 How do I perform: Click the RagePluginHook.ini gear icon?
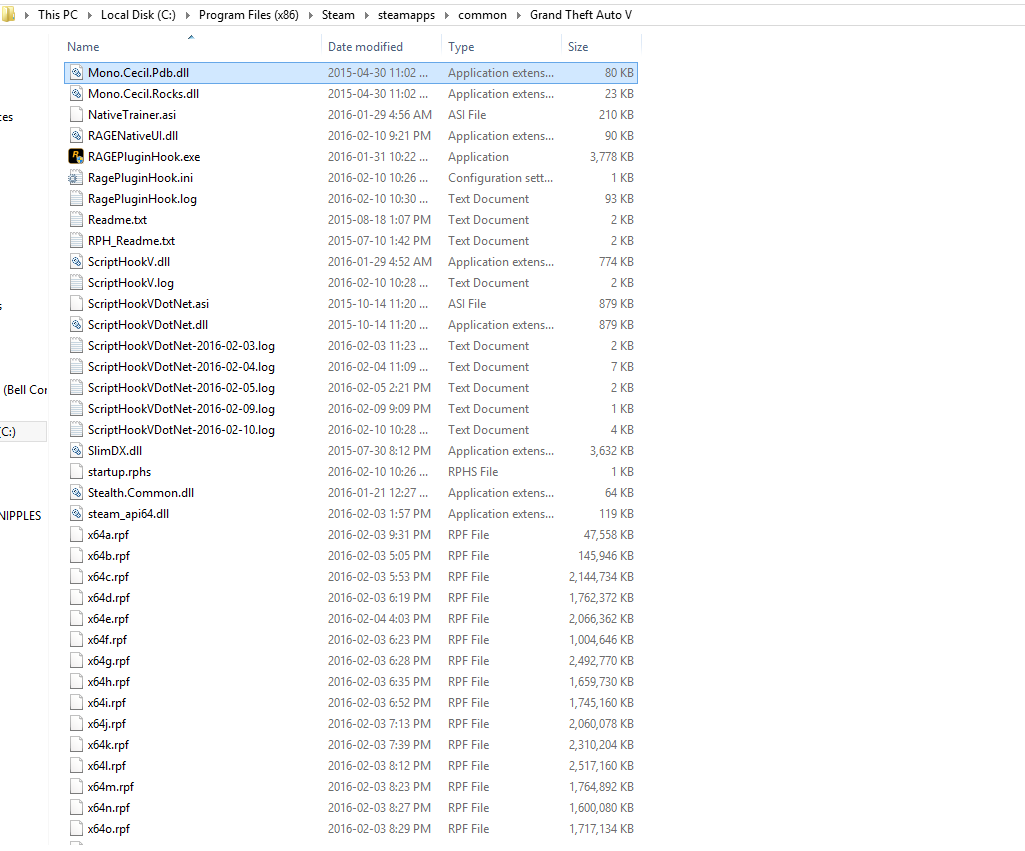coord(76,177)
